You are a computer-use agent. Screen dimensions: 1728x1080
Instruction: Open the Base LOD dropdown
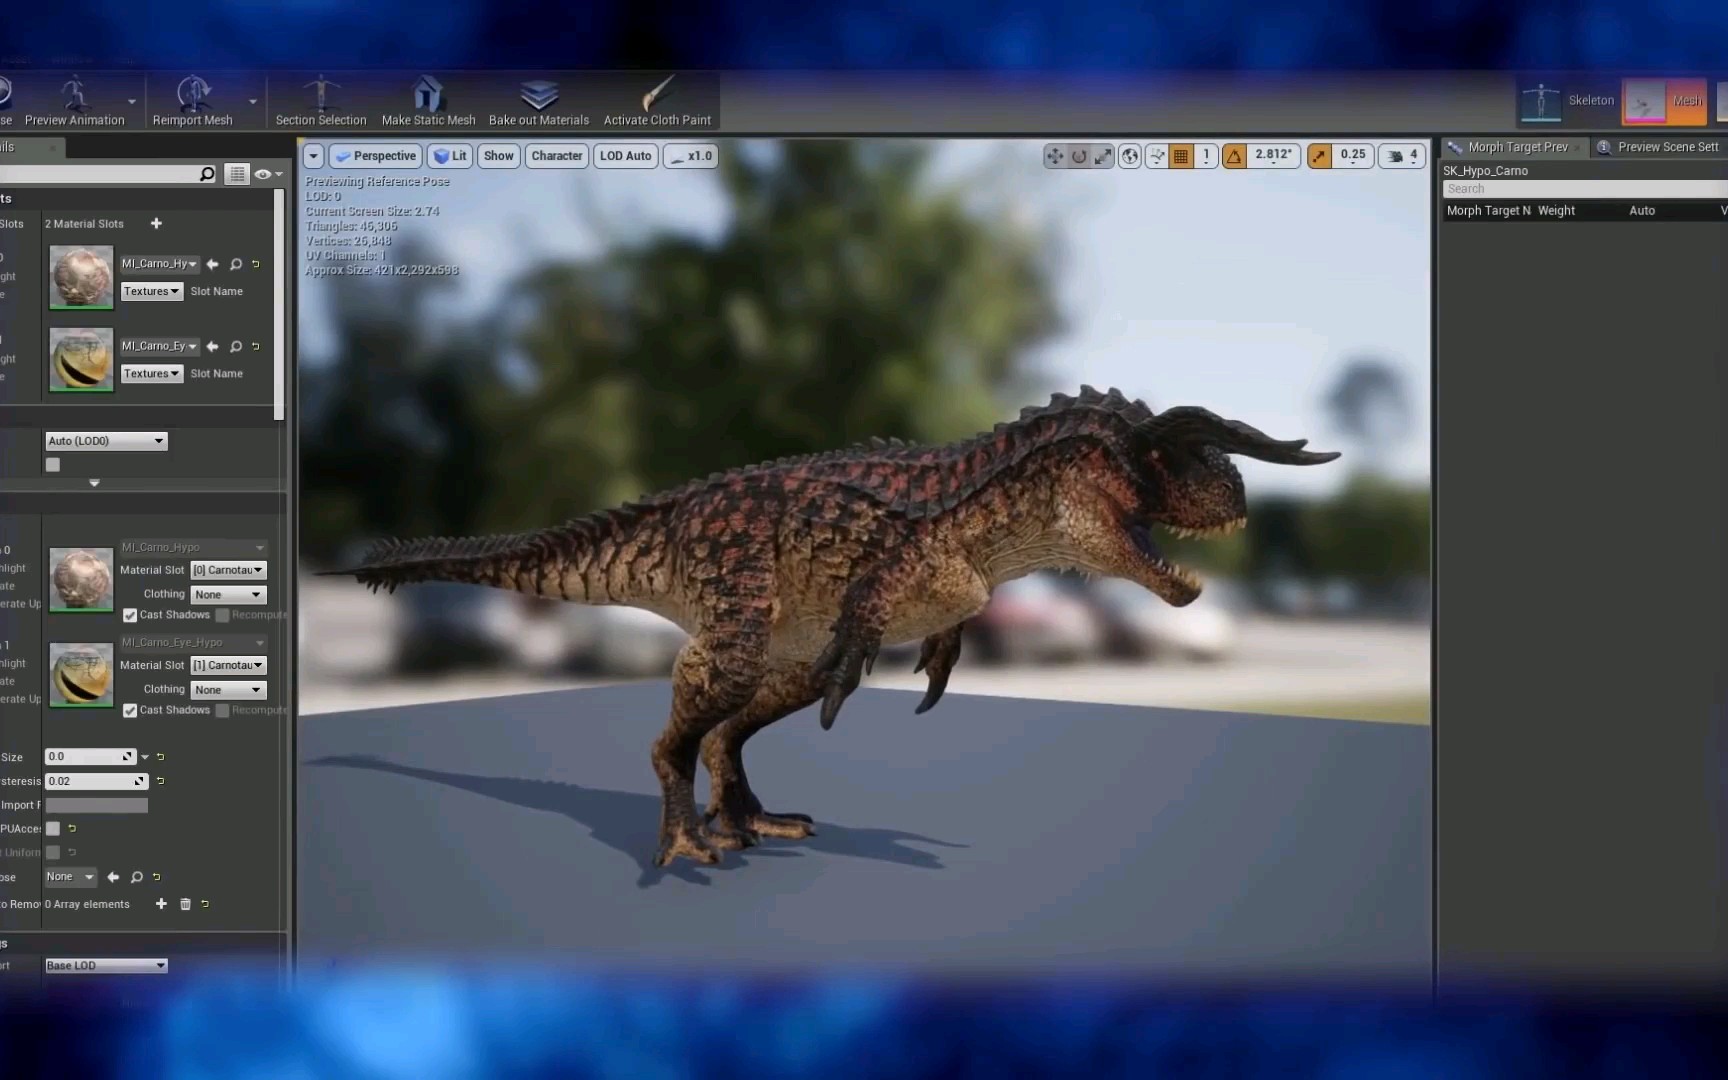click(x=106, y=966)
